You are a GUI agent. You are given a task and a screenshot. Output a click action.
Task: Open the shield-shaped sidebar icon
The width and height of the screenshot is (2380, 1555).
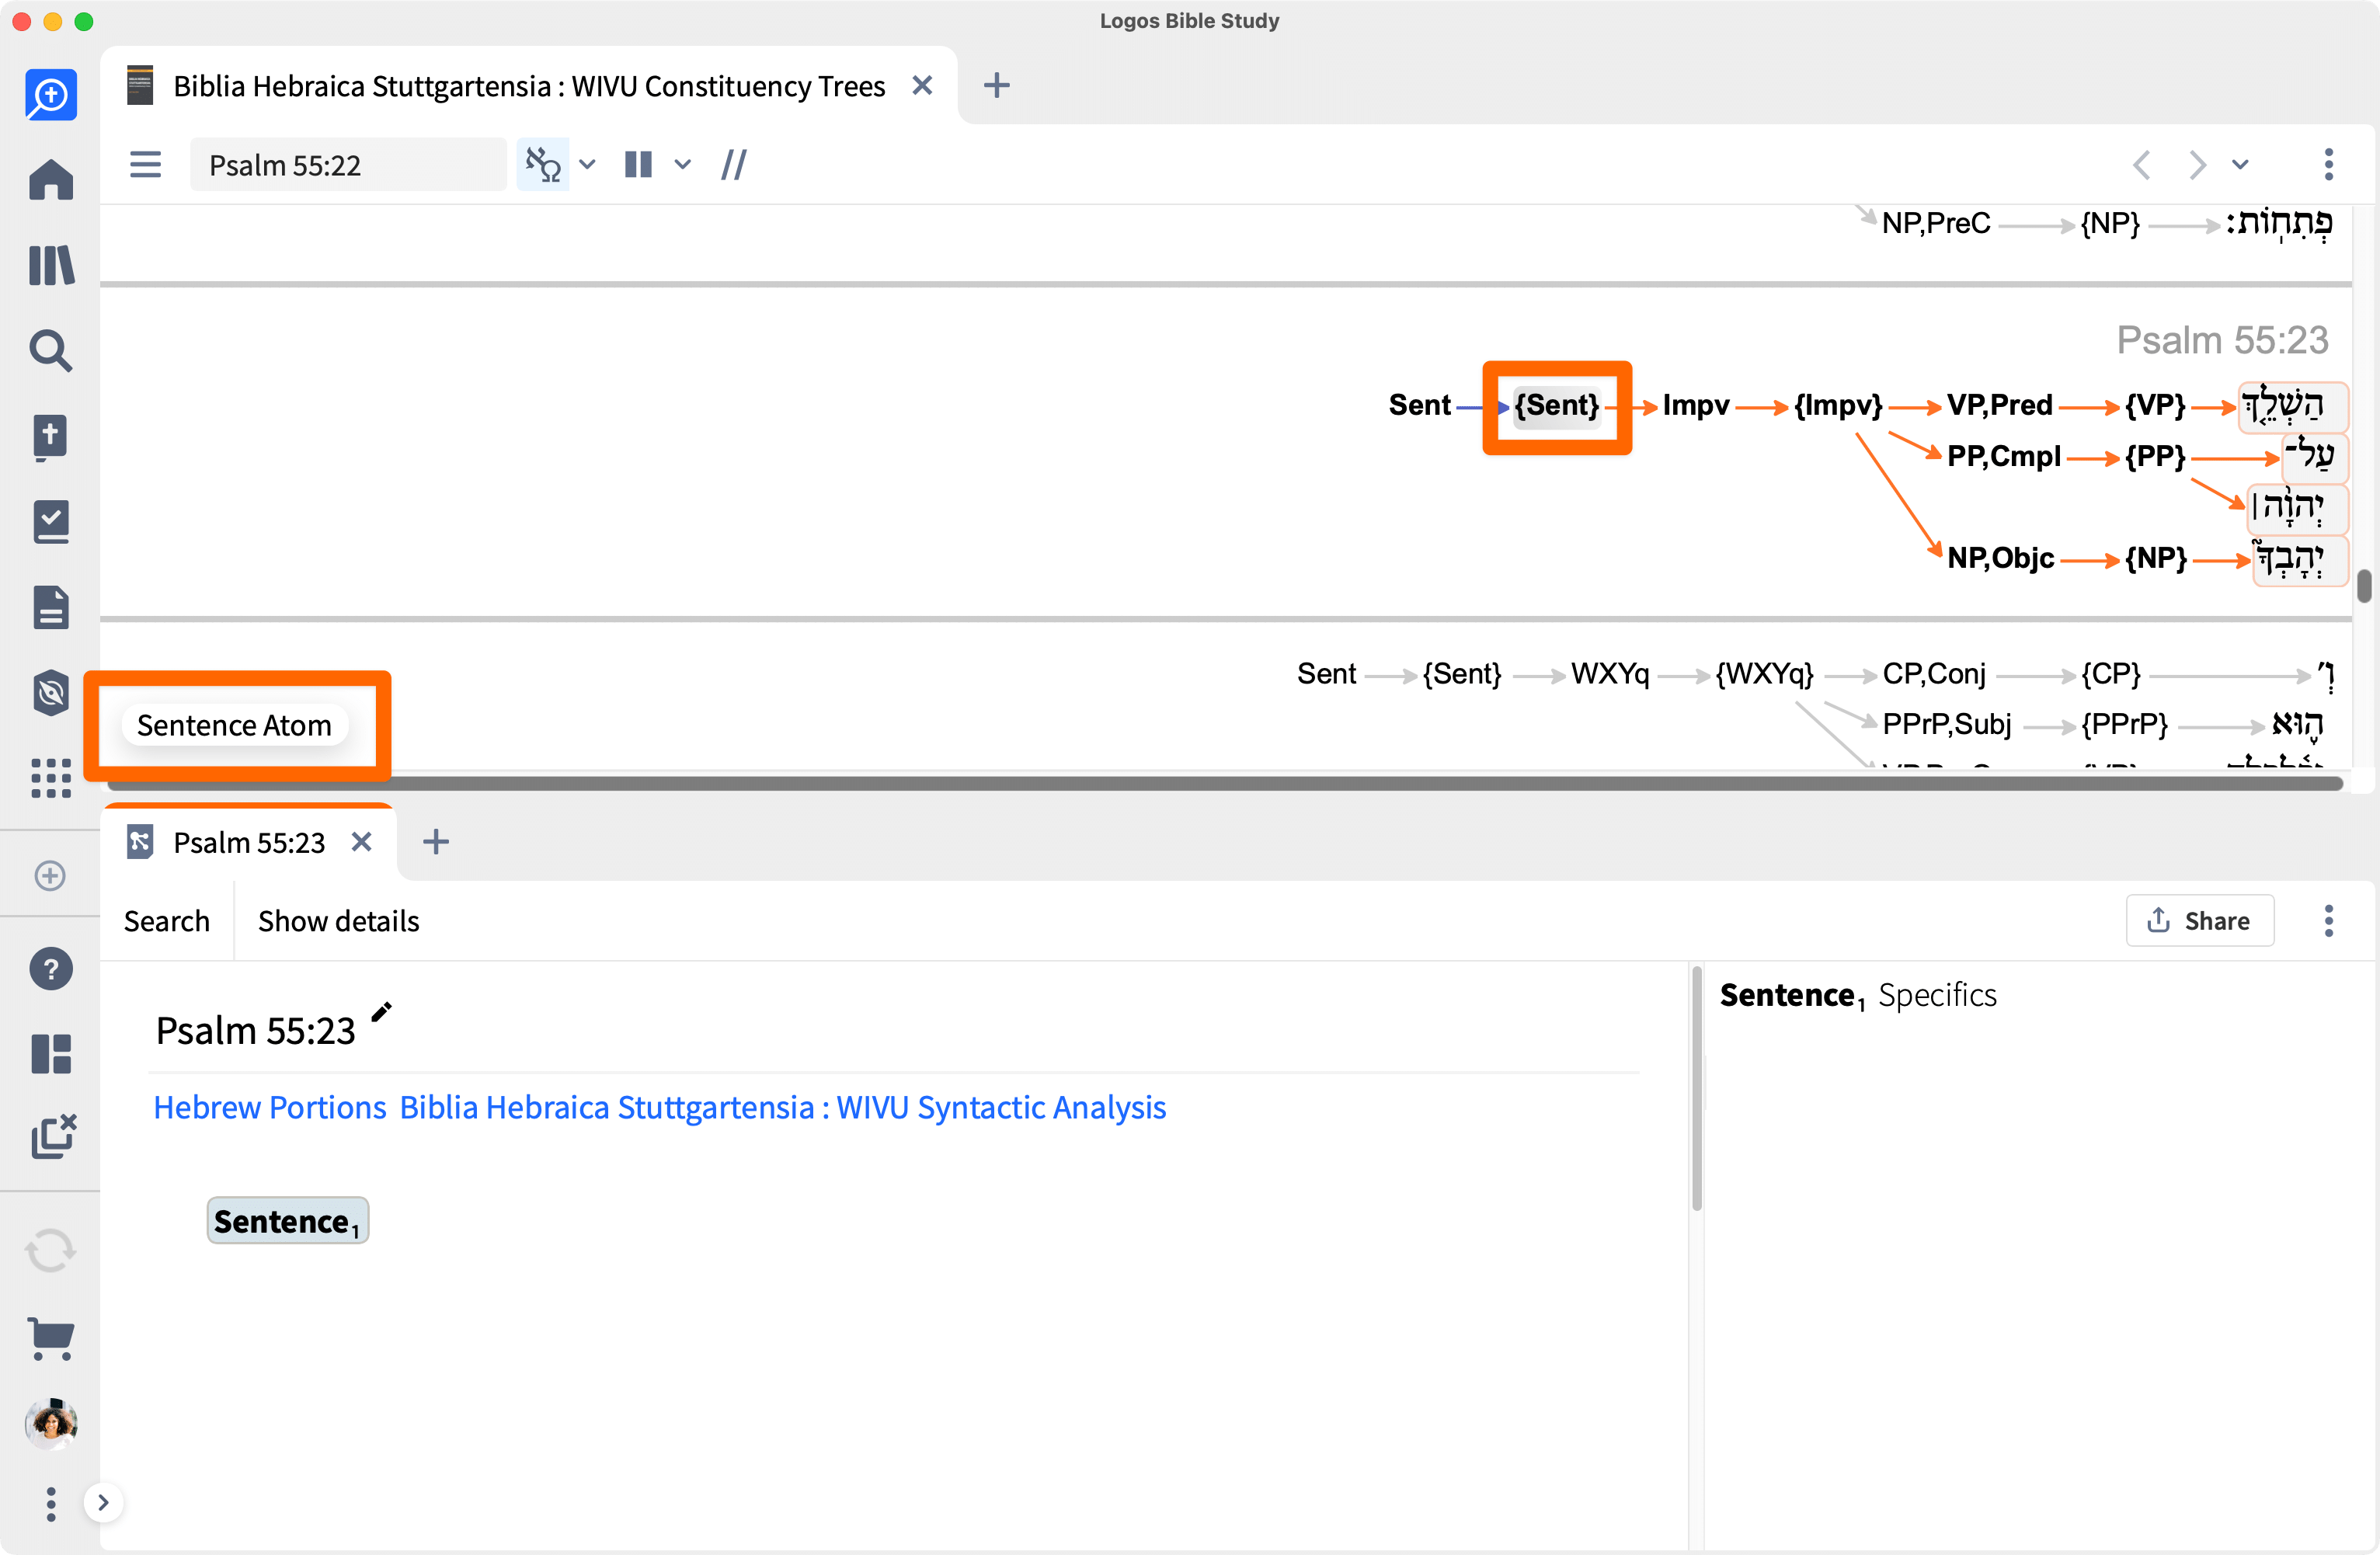51,692
